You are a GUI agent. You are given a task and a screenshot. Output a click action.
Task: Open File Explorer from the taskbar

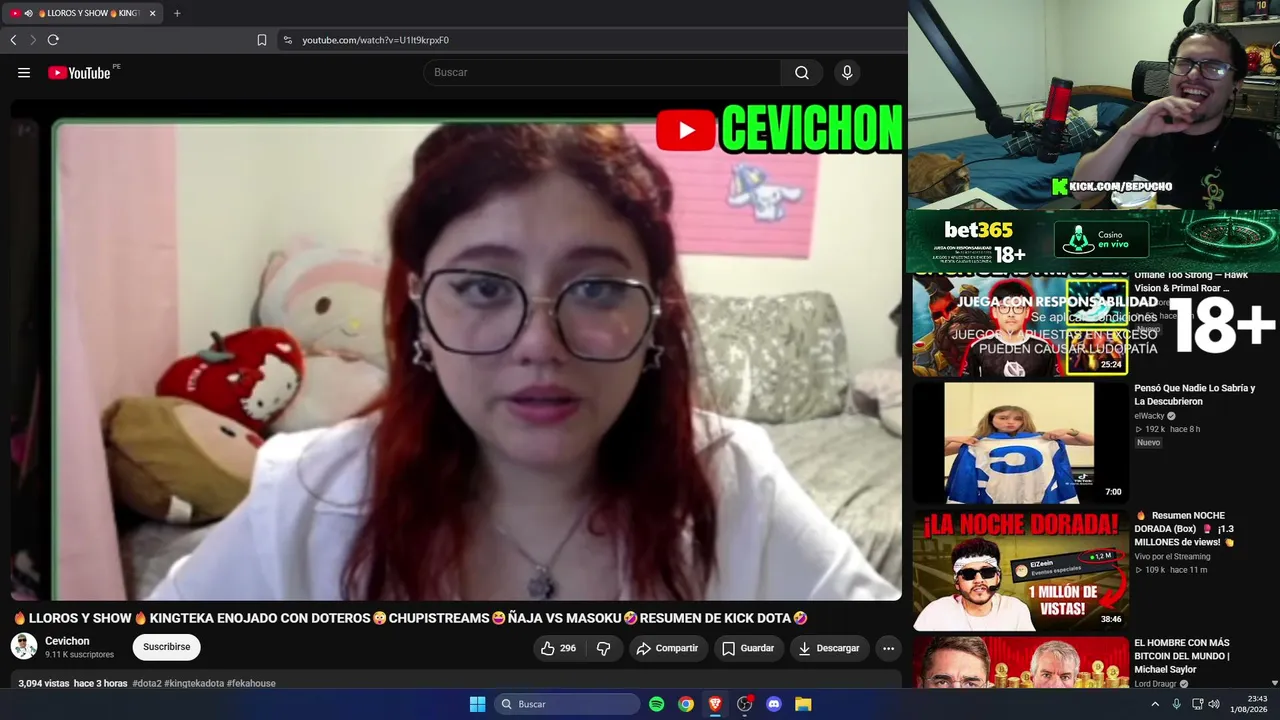803,704
